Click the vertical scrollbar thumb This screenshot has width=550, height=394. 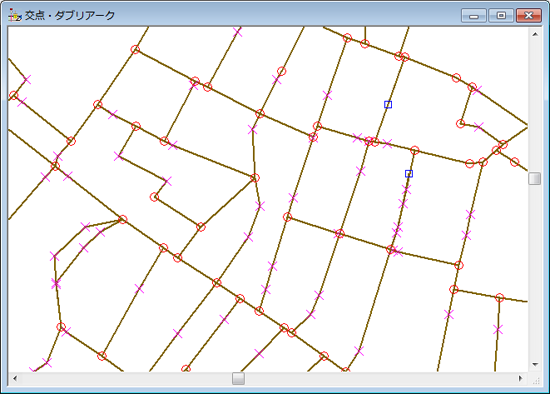tap(535, 178)
